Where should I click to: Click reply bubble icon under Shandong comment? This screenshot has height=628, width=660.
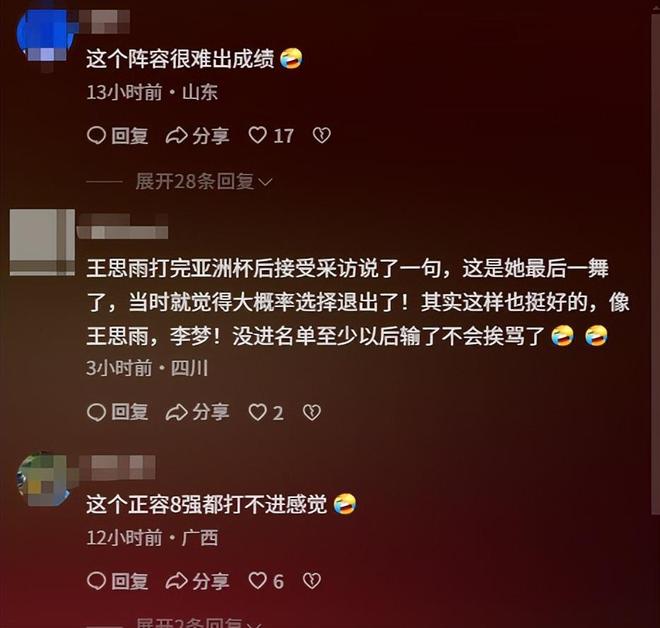click(96, 136)
